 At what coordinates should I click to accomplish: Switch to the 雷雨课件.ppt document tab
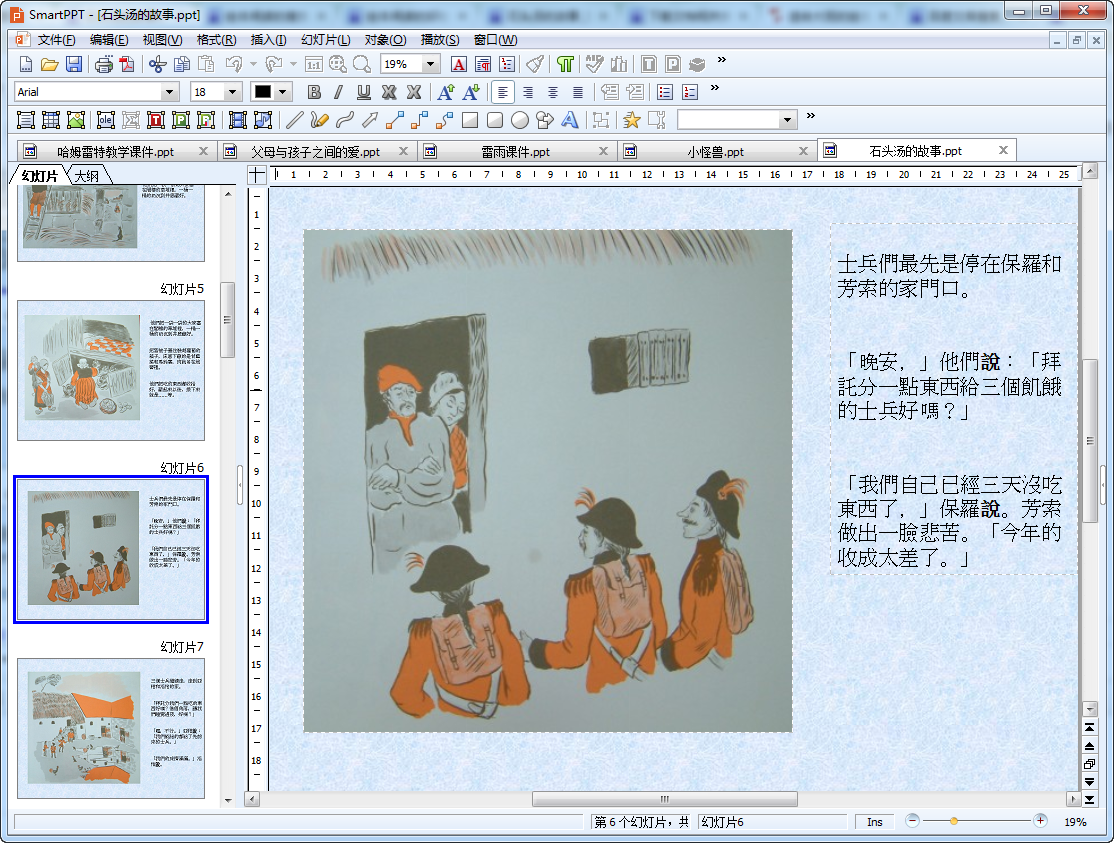(515, 151)
